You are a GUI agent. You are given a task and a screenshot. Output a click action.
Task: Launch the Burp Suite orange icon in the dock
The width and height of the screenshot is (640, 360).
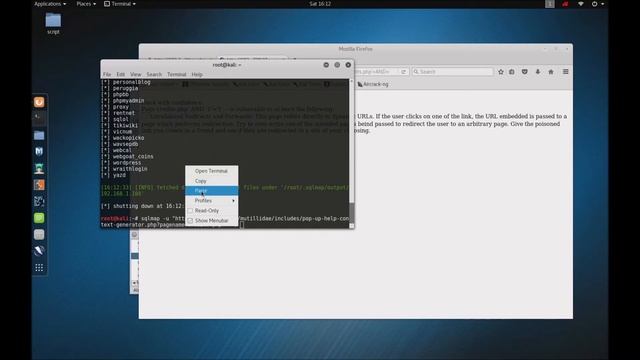39,185
